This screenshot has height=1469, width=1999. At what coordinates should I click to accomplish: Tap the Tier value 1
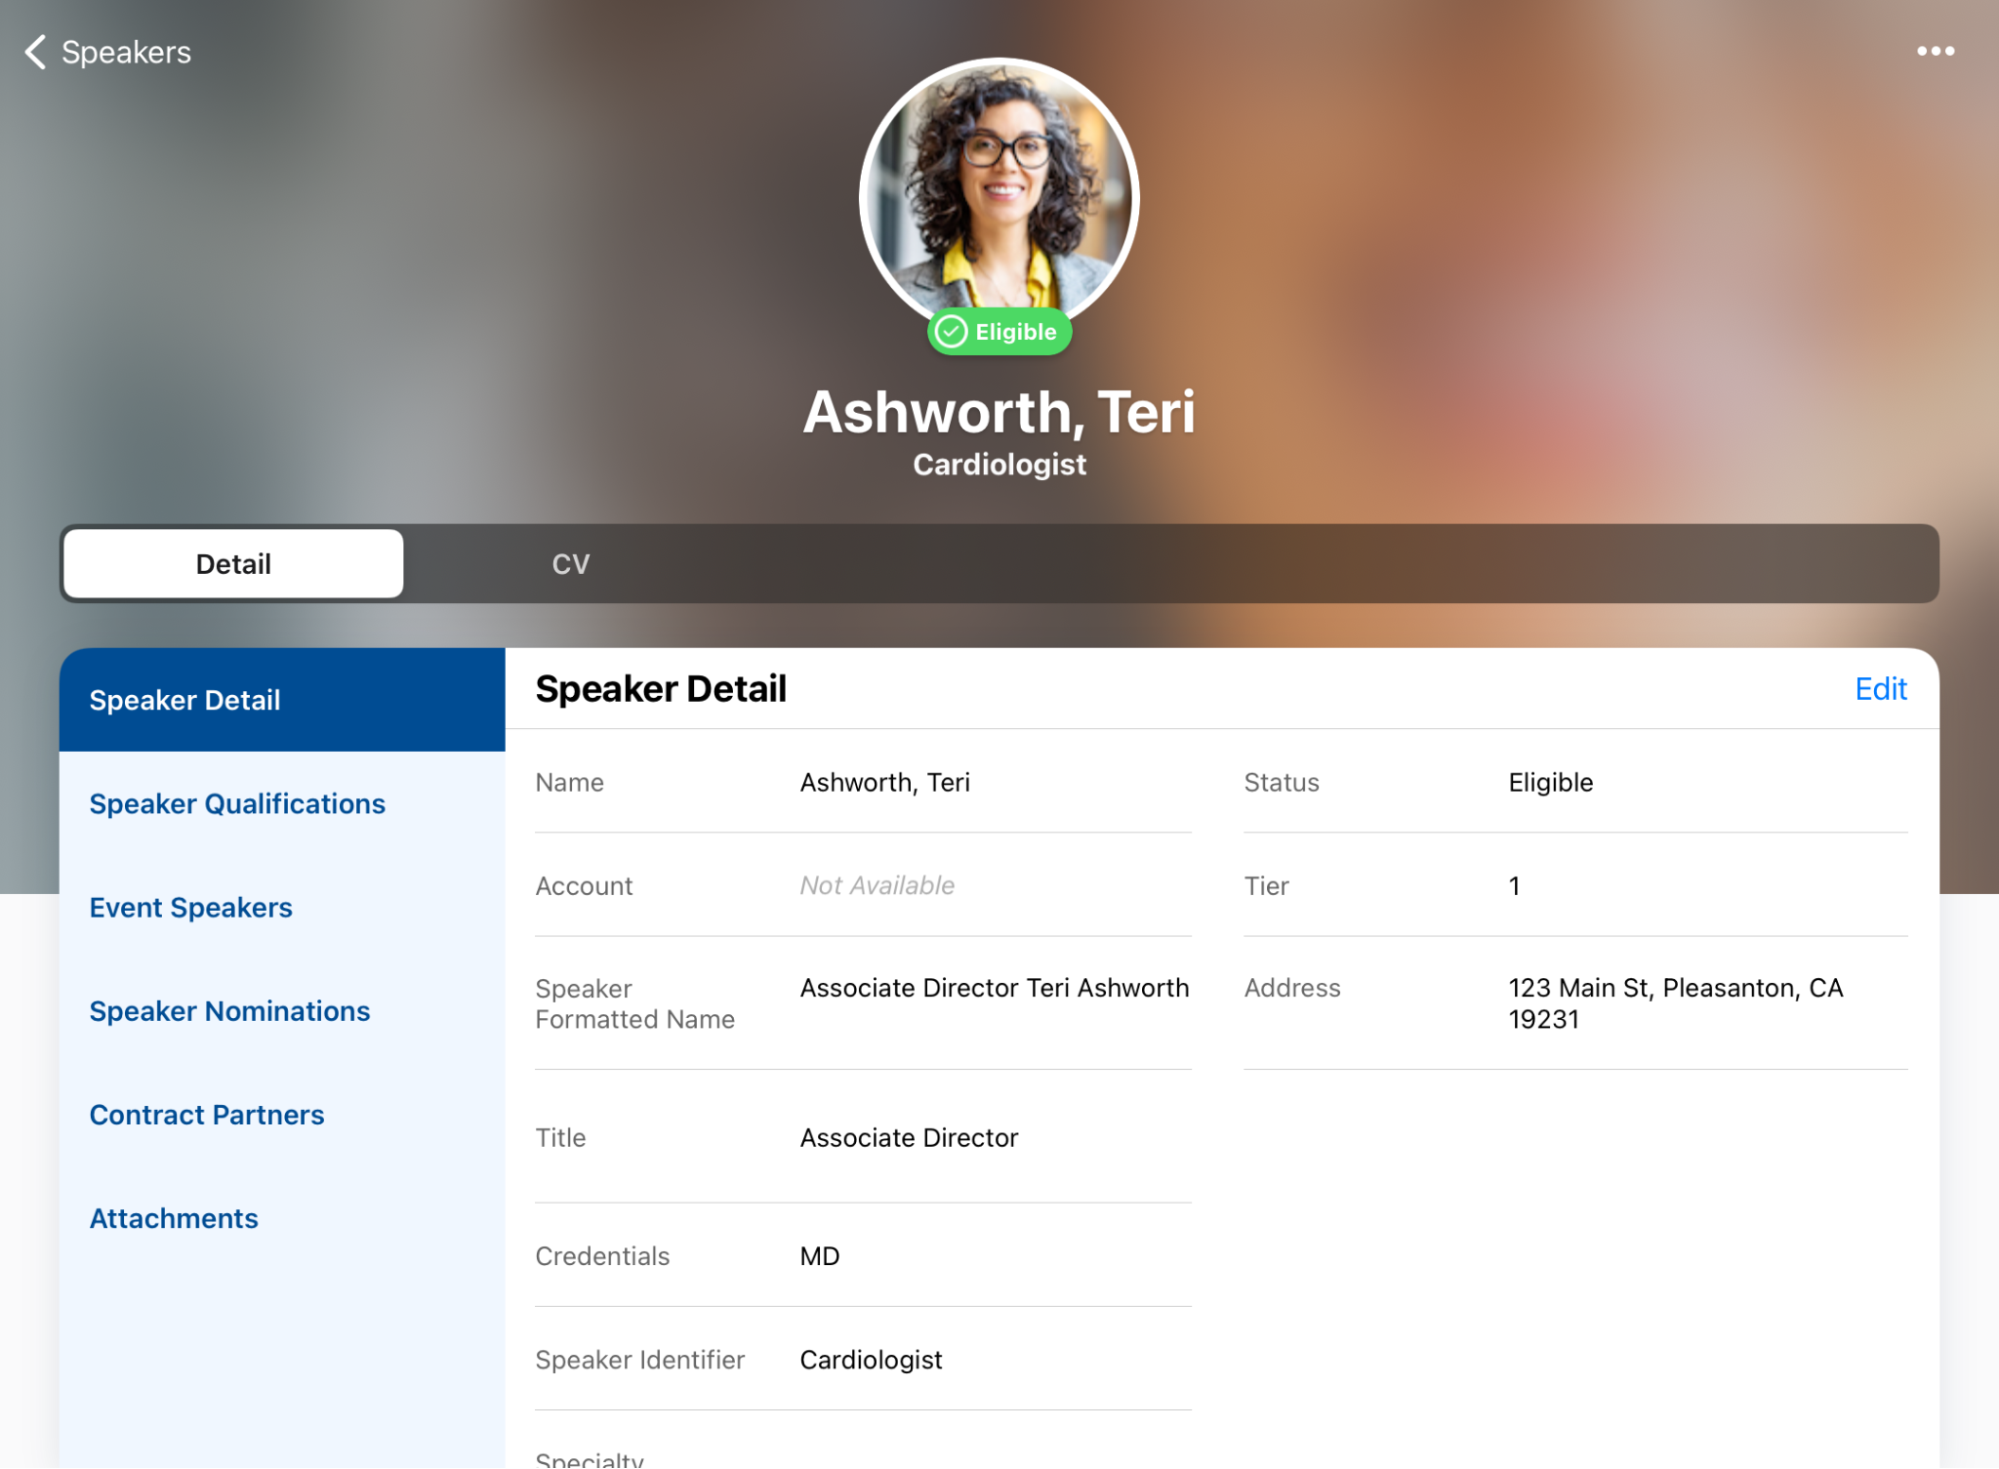click(1513, 886)
